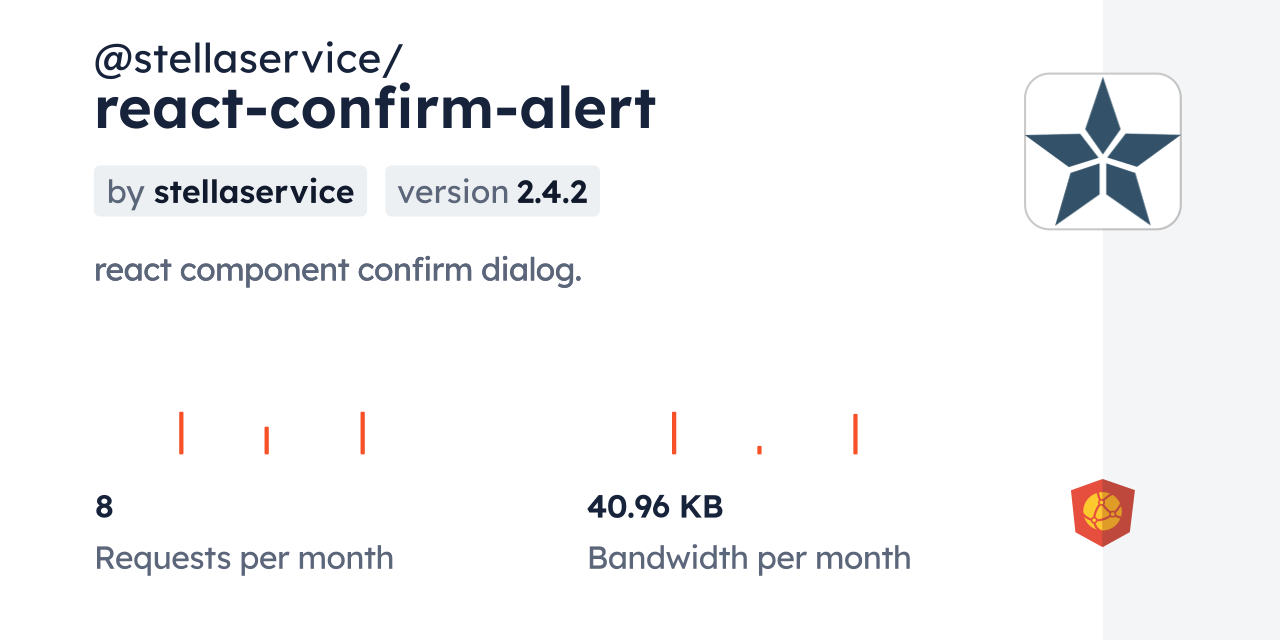Click the "Requests per month" label
The height and width of the screenshot is (640, 1280).
(244, 558)
